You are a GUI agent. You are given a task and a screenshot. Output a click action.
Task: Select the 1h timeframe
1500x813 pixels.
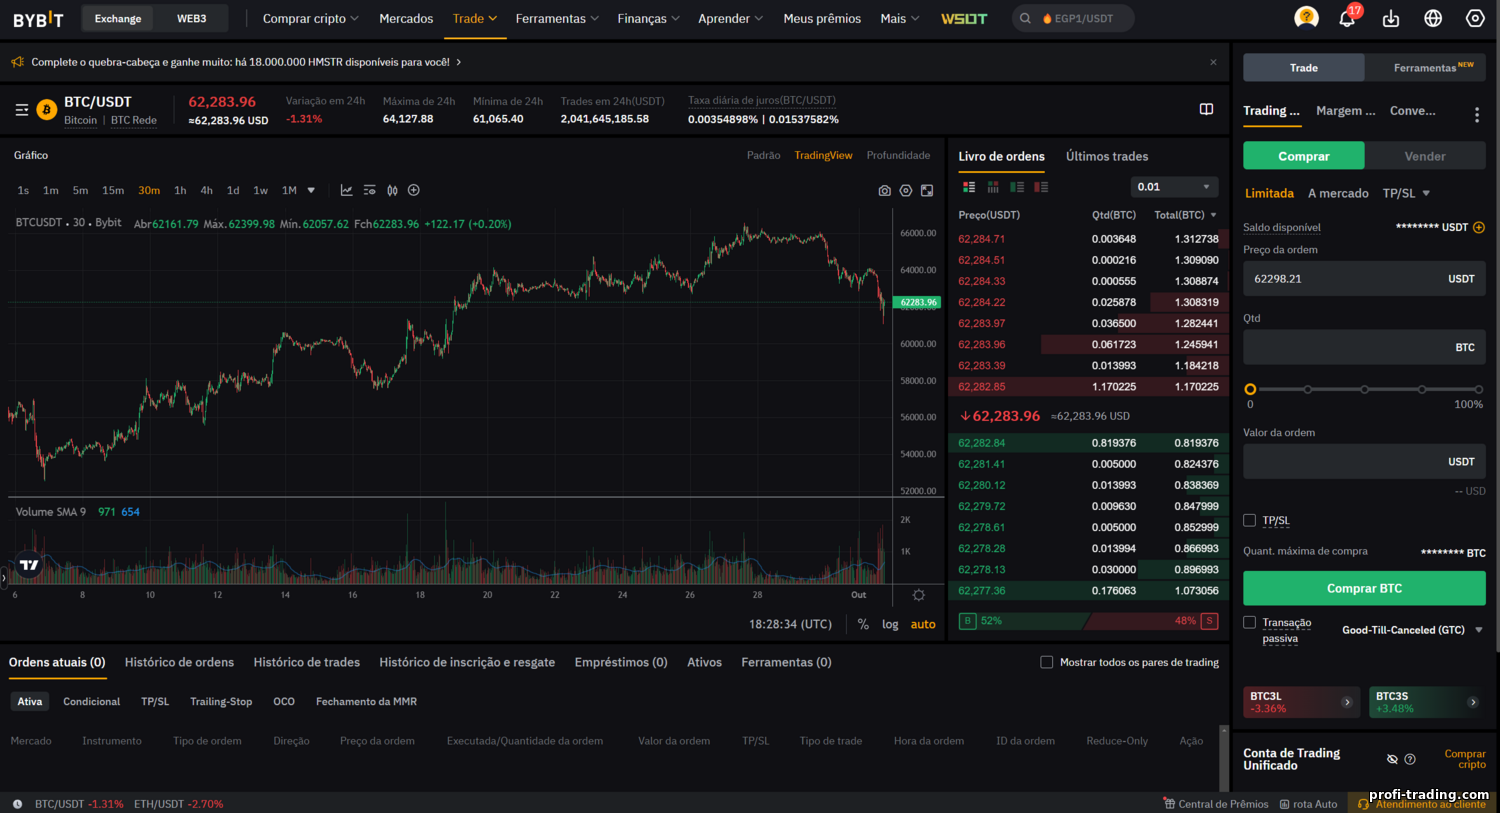pyautogui.click(x=180, y=190)
